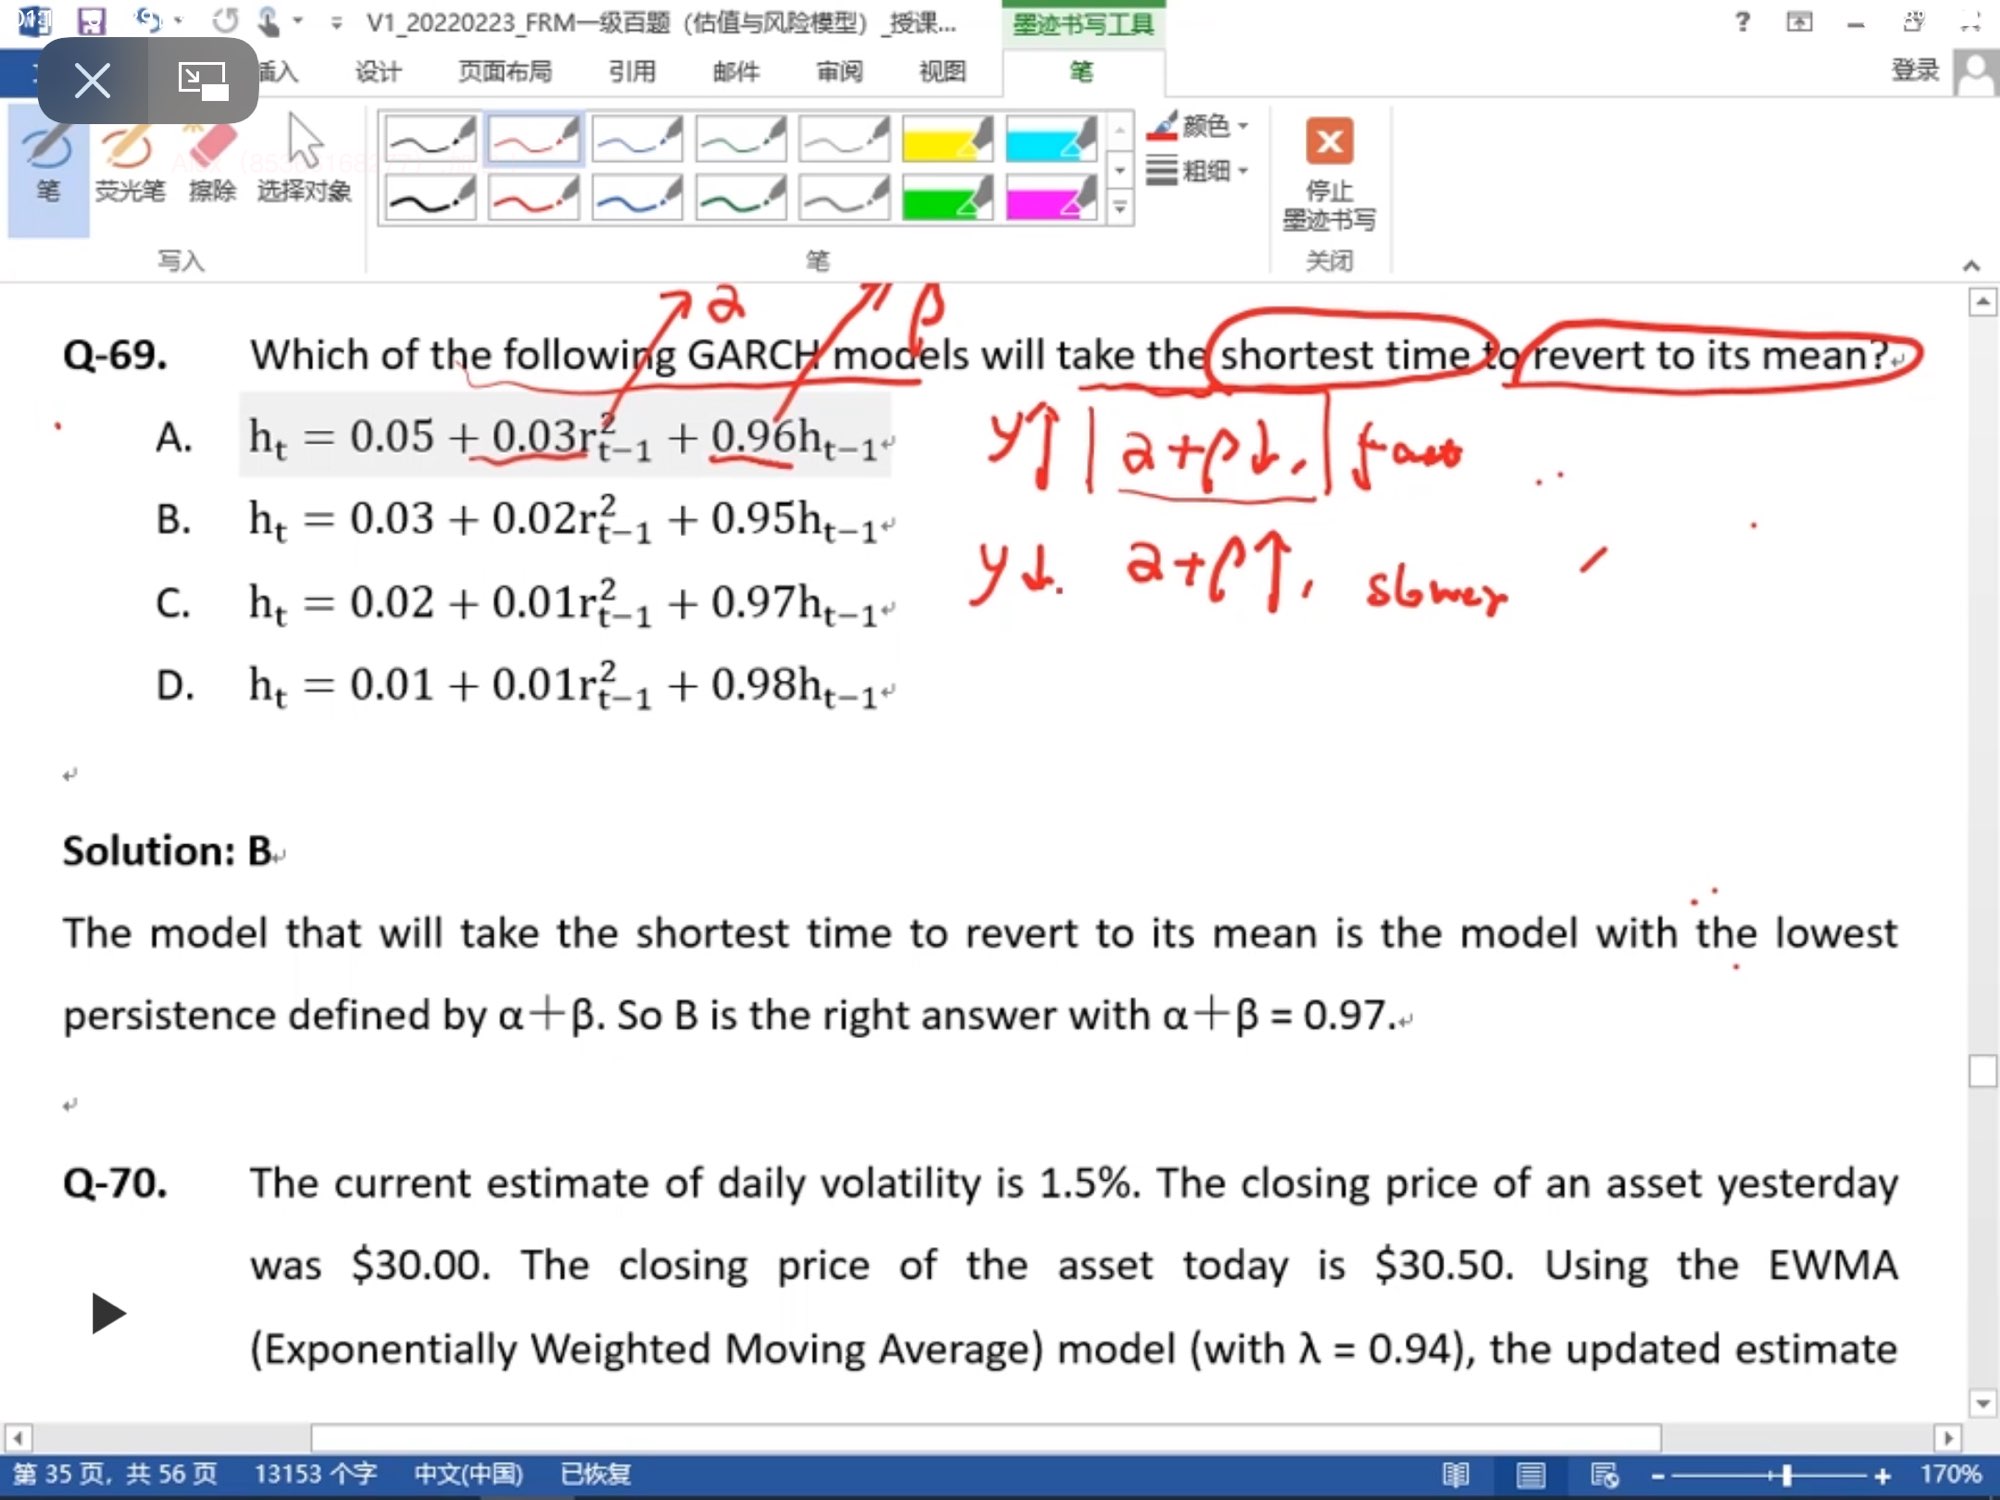Click the vertical scrollbar down arrow

(x=1982, y=1403)
